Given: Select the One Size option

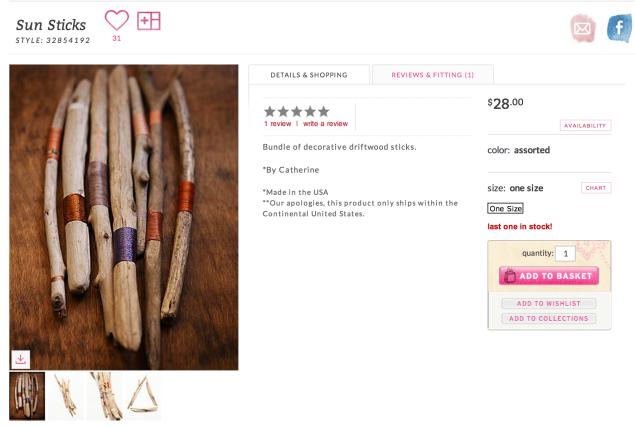Looking at the screenshot, I should click(505, 209).
